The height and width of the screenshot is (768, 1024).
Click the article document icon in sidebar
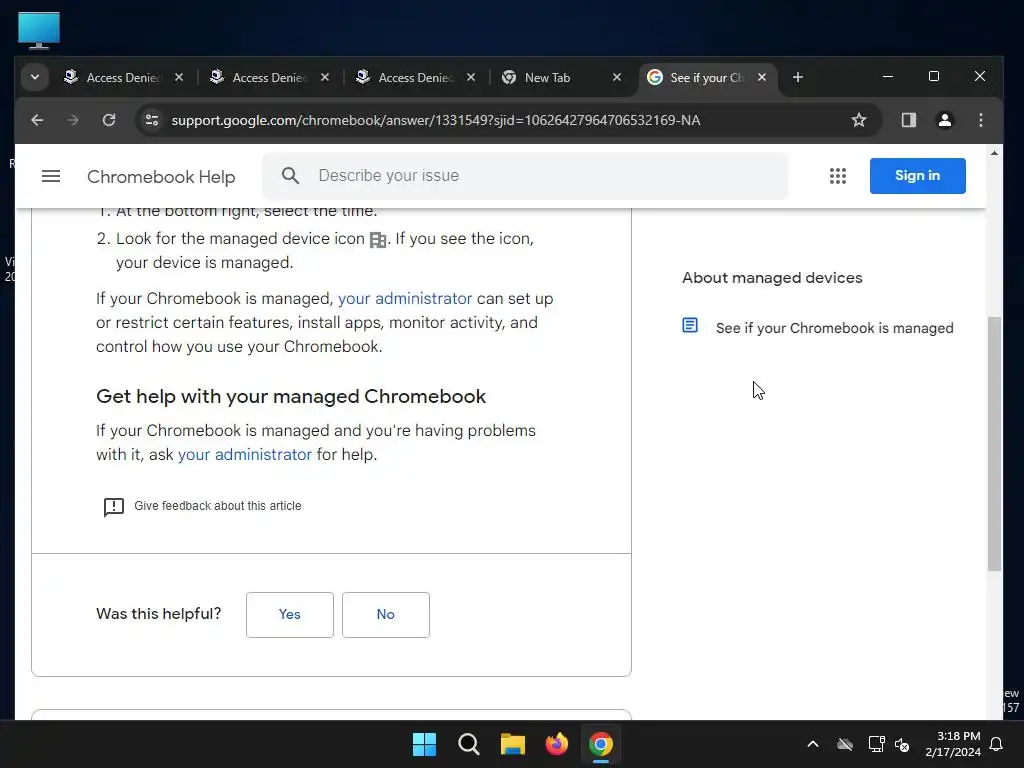[690, 325]
